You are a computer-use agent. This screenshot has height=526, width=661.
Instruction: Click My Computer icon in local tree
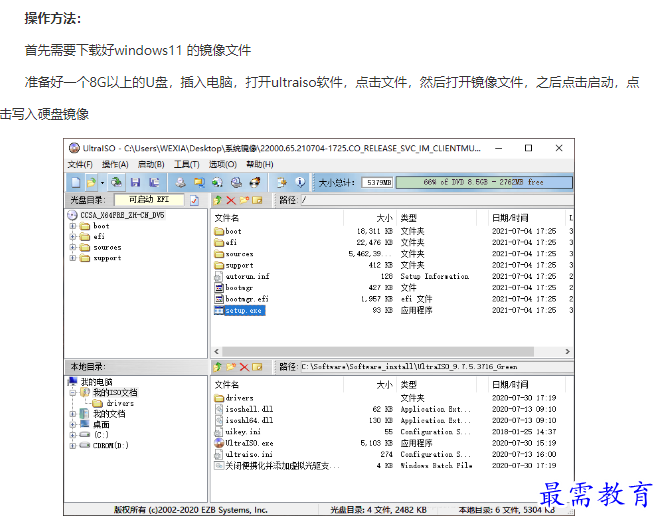click(x=73, y=382)
